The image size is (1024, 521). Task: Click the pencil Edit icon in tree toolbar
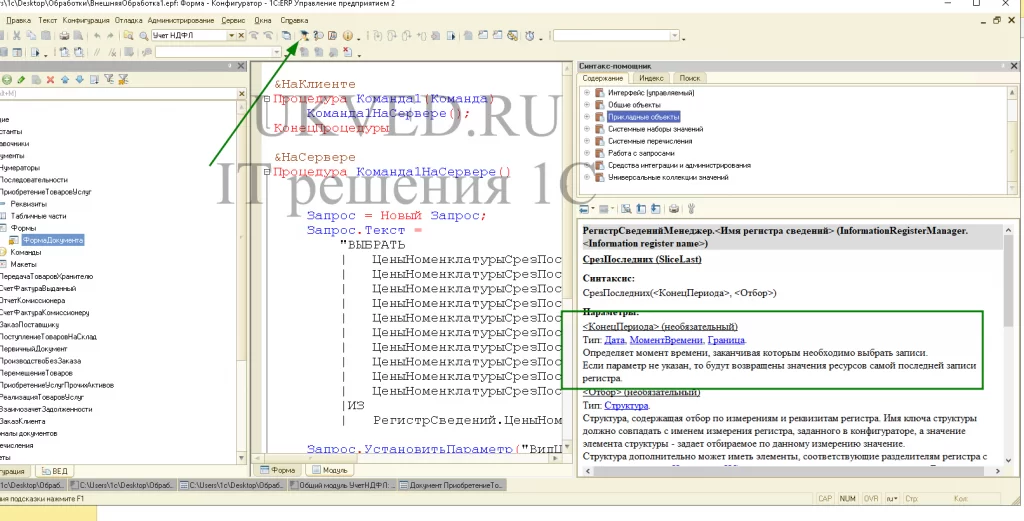pyautogui.click(x=21, y=79)
